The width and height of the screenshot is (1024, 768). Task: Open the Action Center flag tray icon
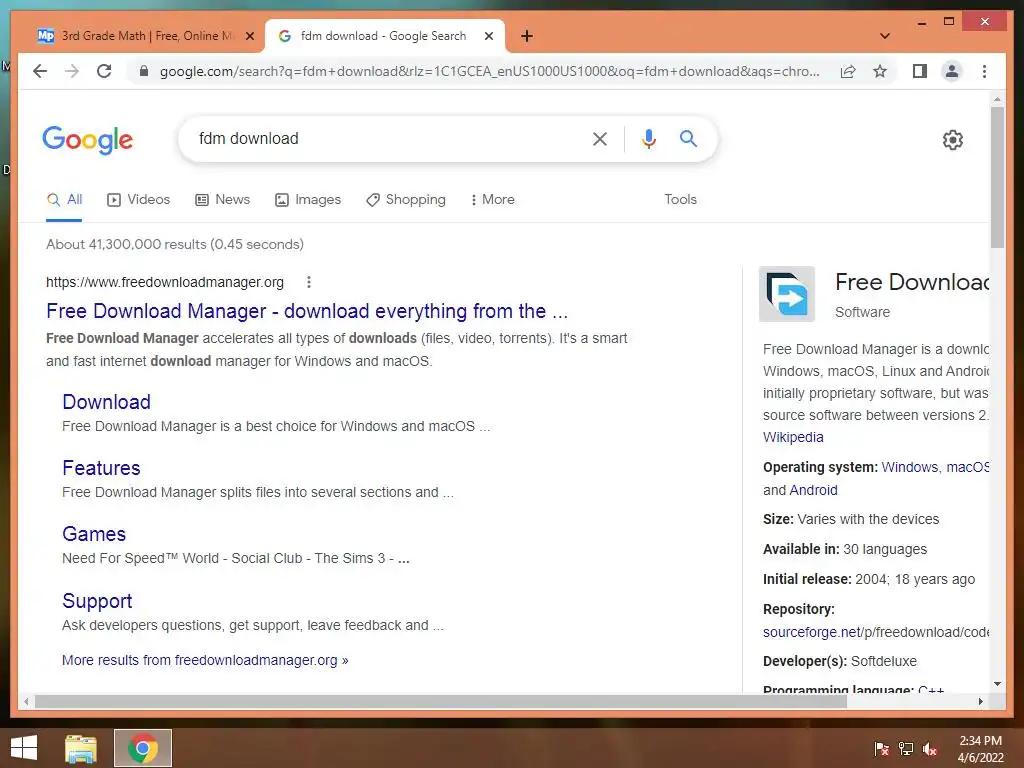click(881, 748)
